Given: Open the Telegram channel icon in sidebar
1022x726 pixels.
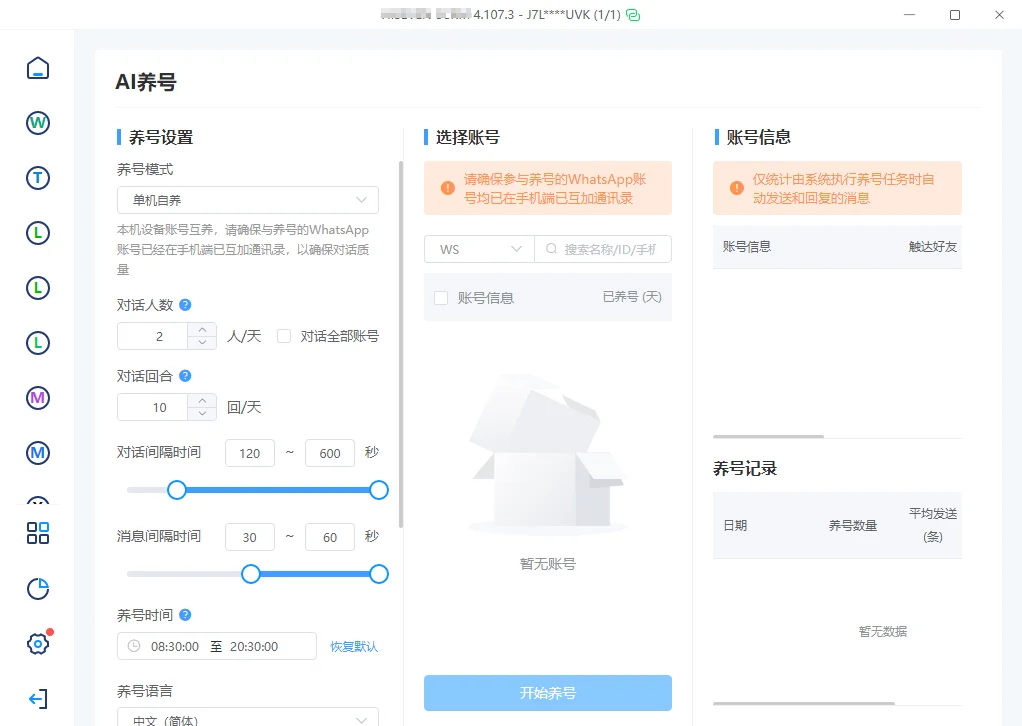Looking at the screenshot, I should coord(37,177).
